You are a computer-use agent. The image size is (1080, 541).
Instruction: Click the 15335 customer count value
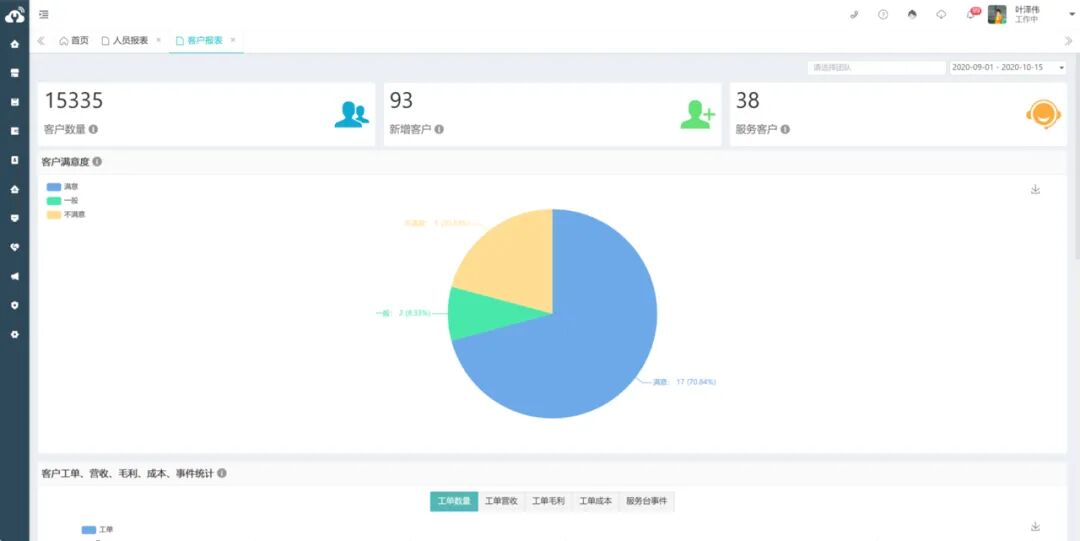pyautogui.click(x=74, y=101)
